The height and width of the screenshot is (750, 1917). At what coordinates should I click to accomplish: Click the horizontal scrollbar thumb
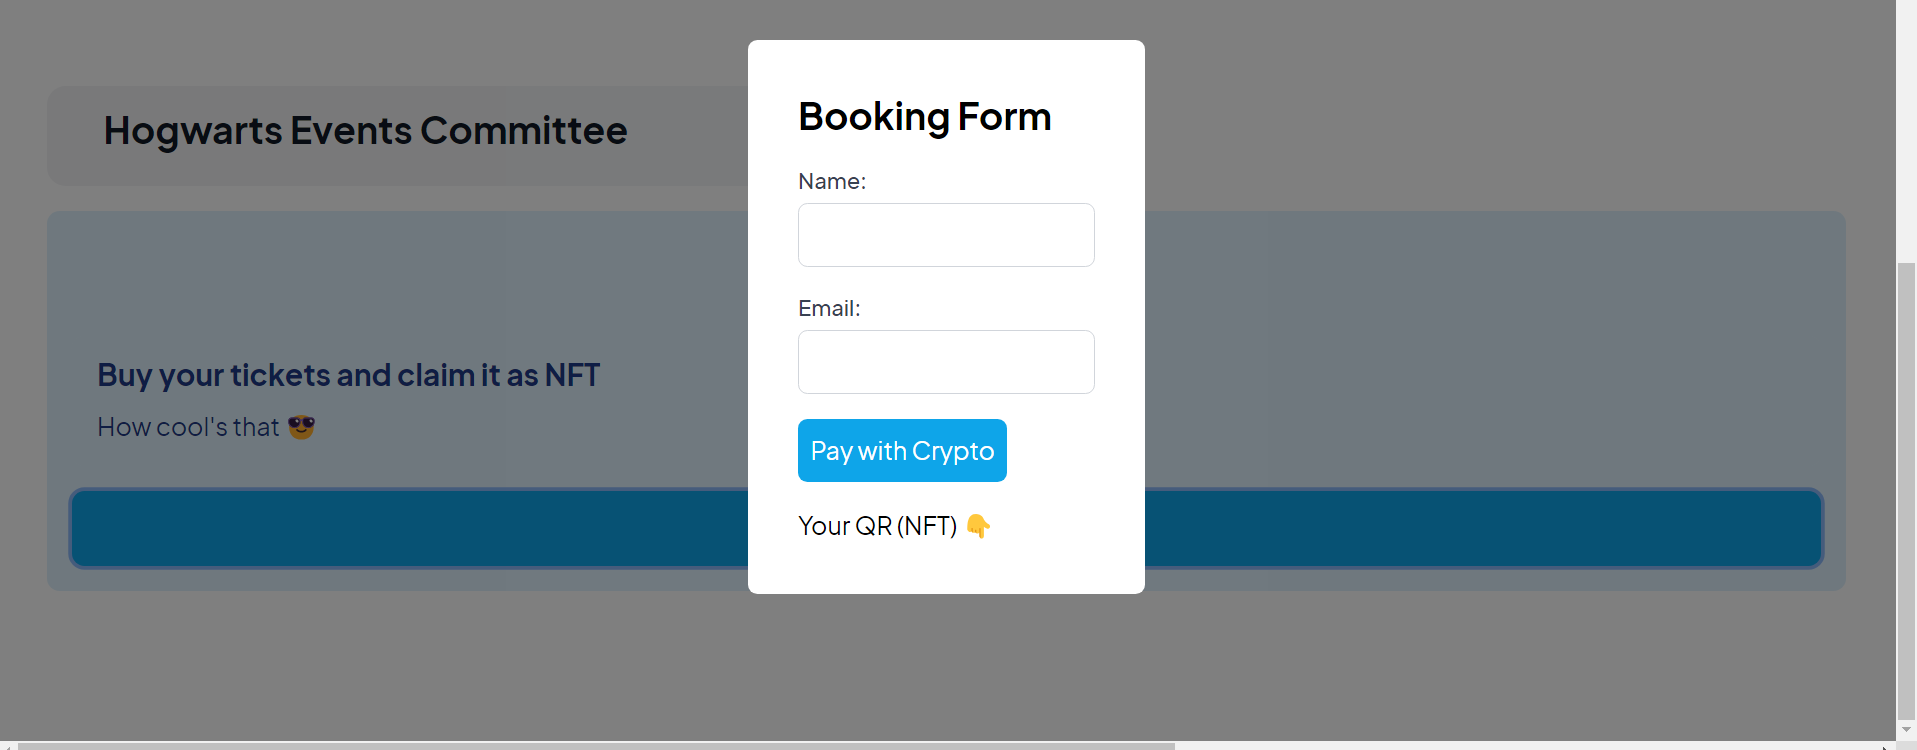596,745
